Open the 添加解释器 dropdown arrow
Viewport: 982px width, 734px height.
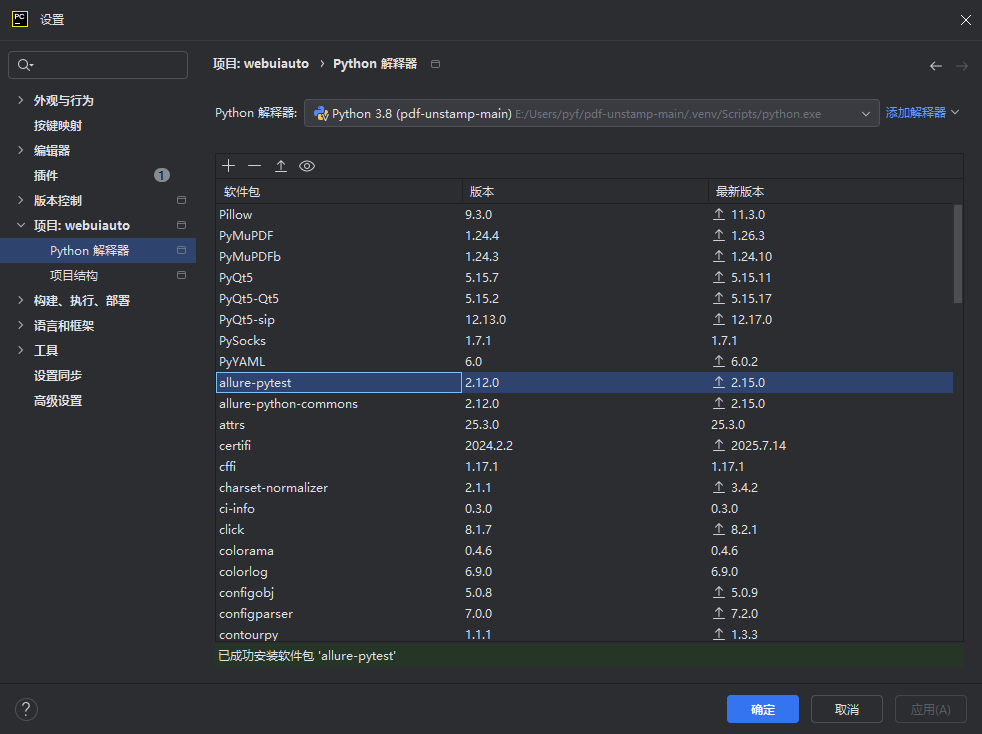point(955,112)
